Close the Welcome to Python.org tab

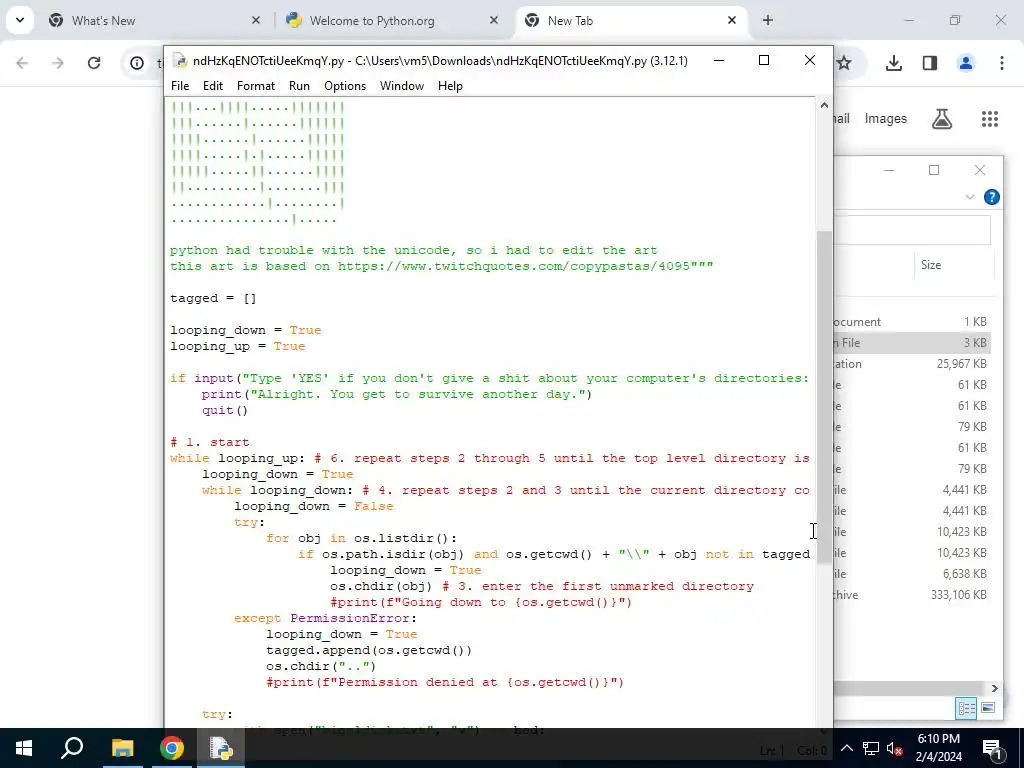[494, 21]
